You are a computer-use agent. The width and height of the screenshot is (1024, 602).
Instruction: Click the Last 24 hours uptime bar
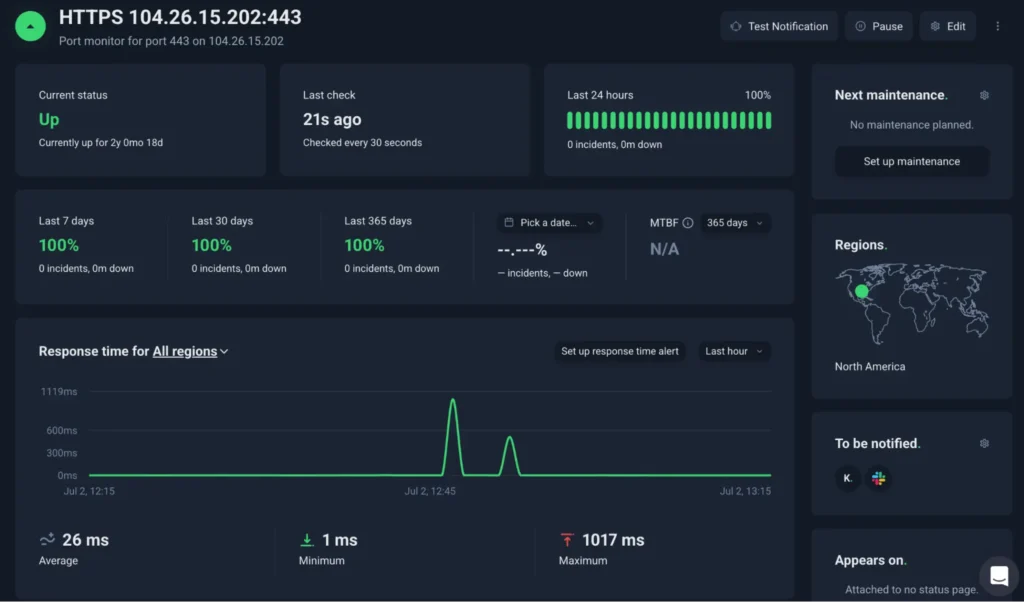click(669, 120)
